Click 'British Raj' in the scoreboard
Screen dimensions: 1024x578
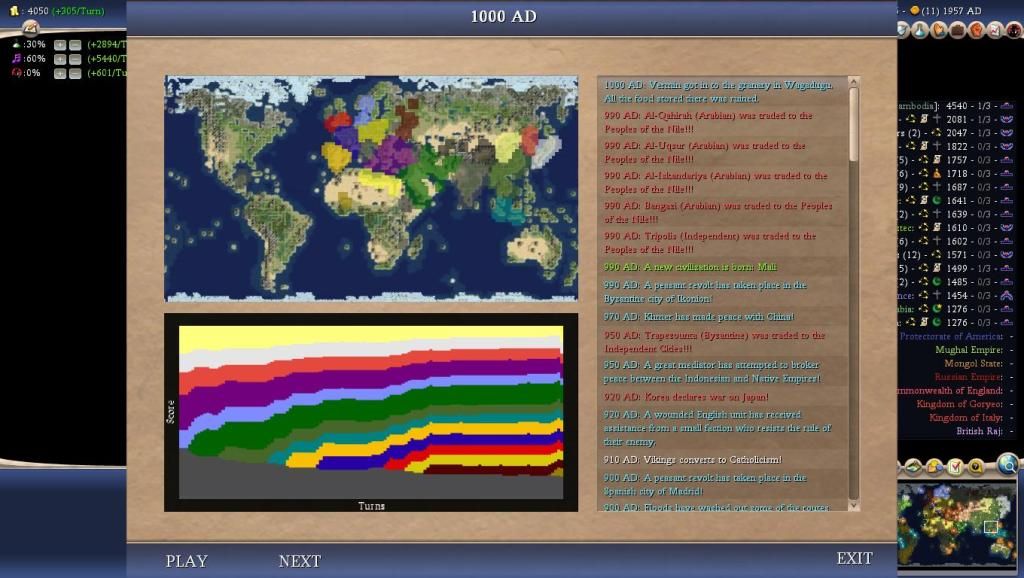click(980, 431)
